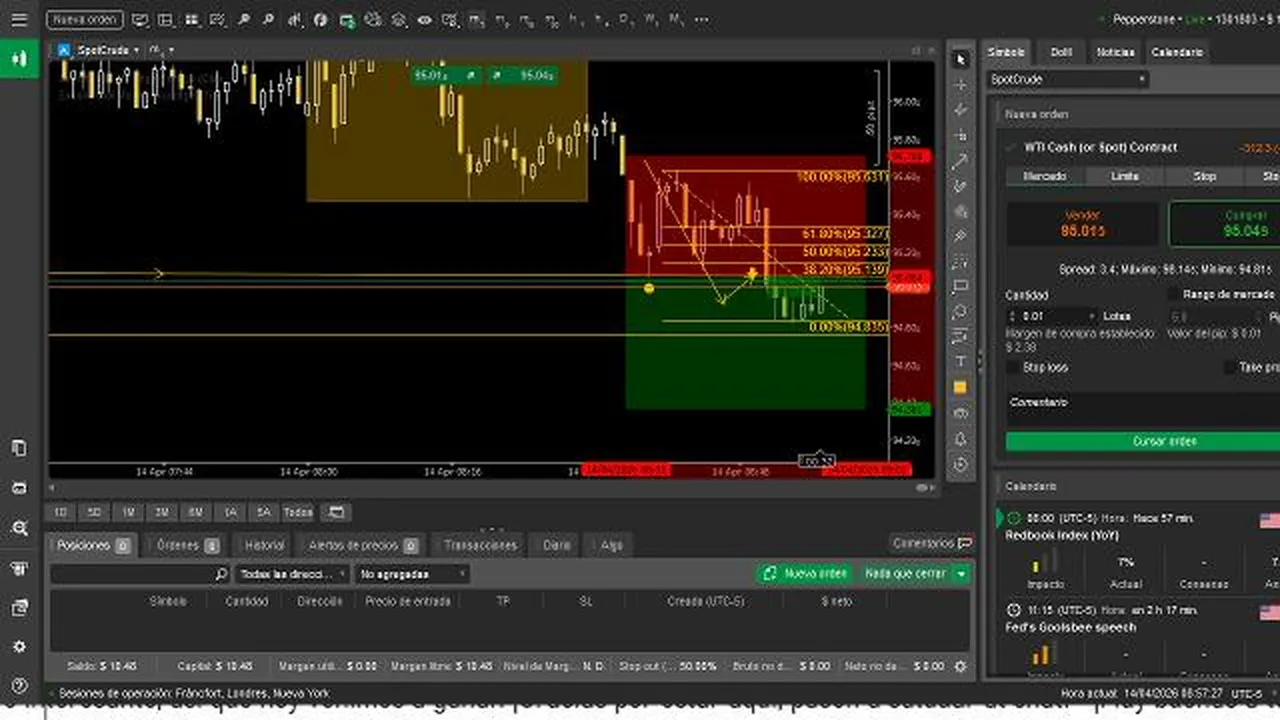Screen dimensions: 1280x720
Task: Click the zoom out magnifier icon
Action: coord(268,19)
